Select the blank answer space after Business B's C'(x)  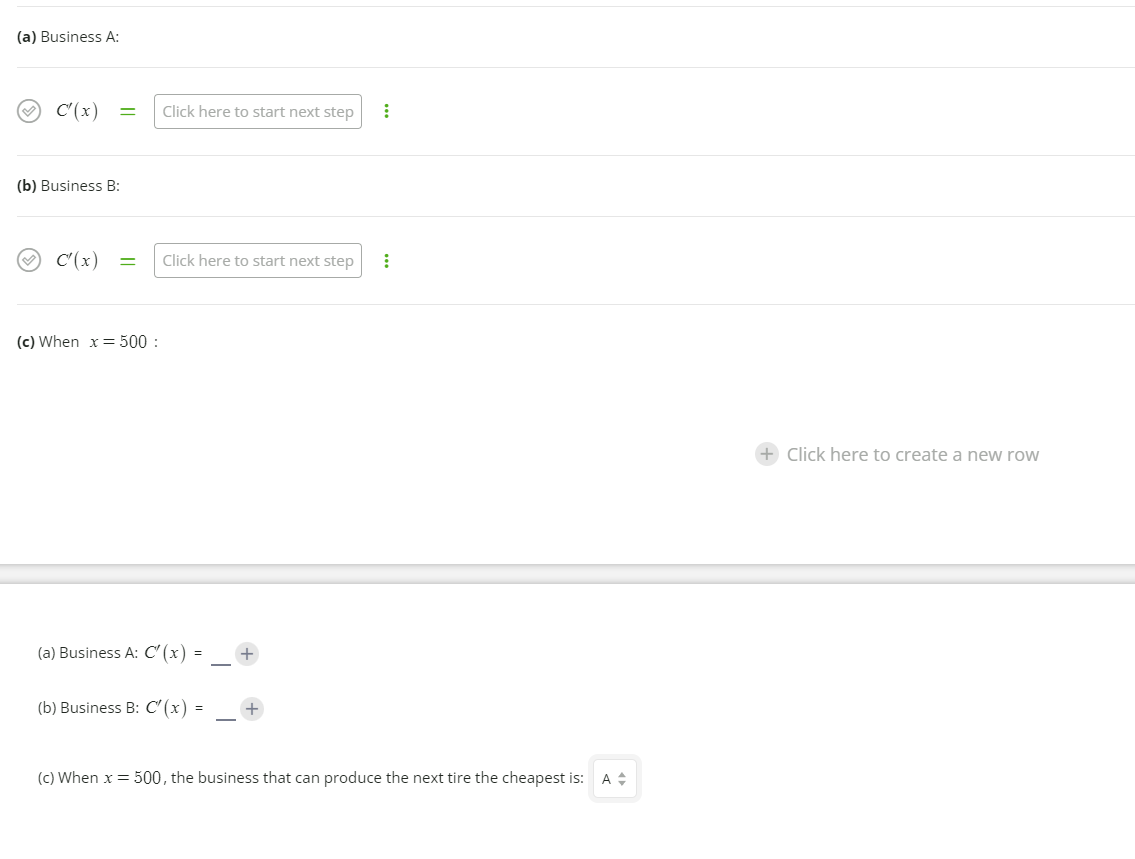(x=225, y=712)
